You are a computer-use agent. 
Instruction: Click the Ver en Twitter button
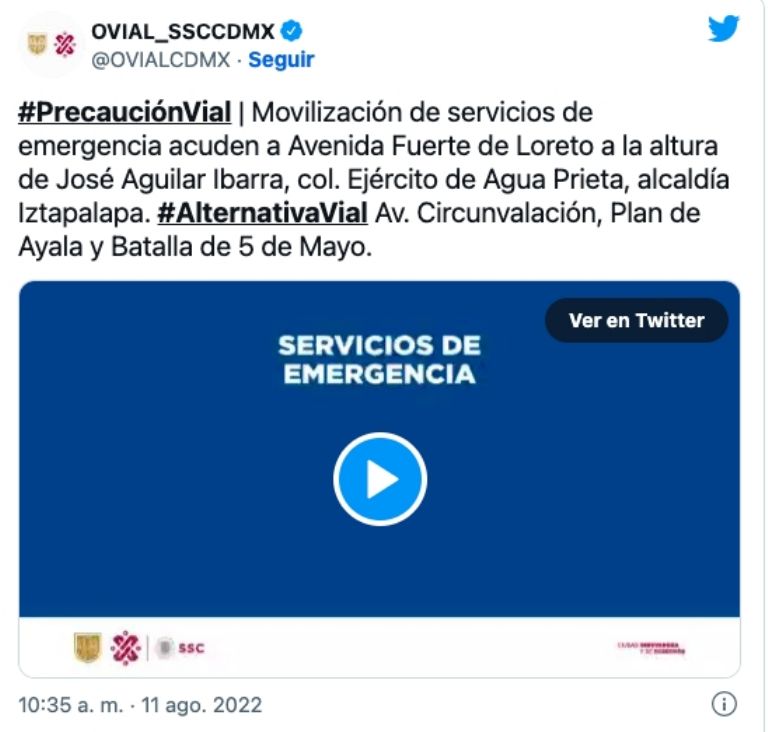click(636, 320)
